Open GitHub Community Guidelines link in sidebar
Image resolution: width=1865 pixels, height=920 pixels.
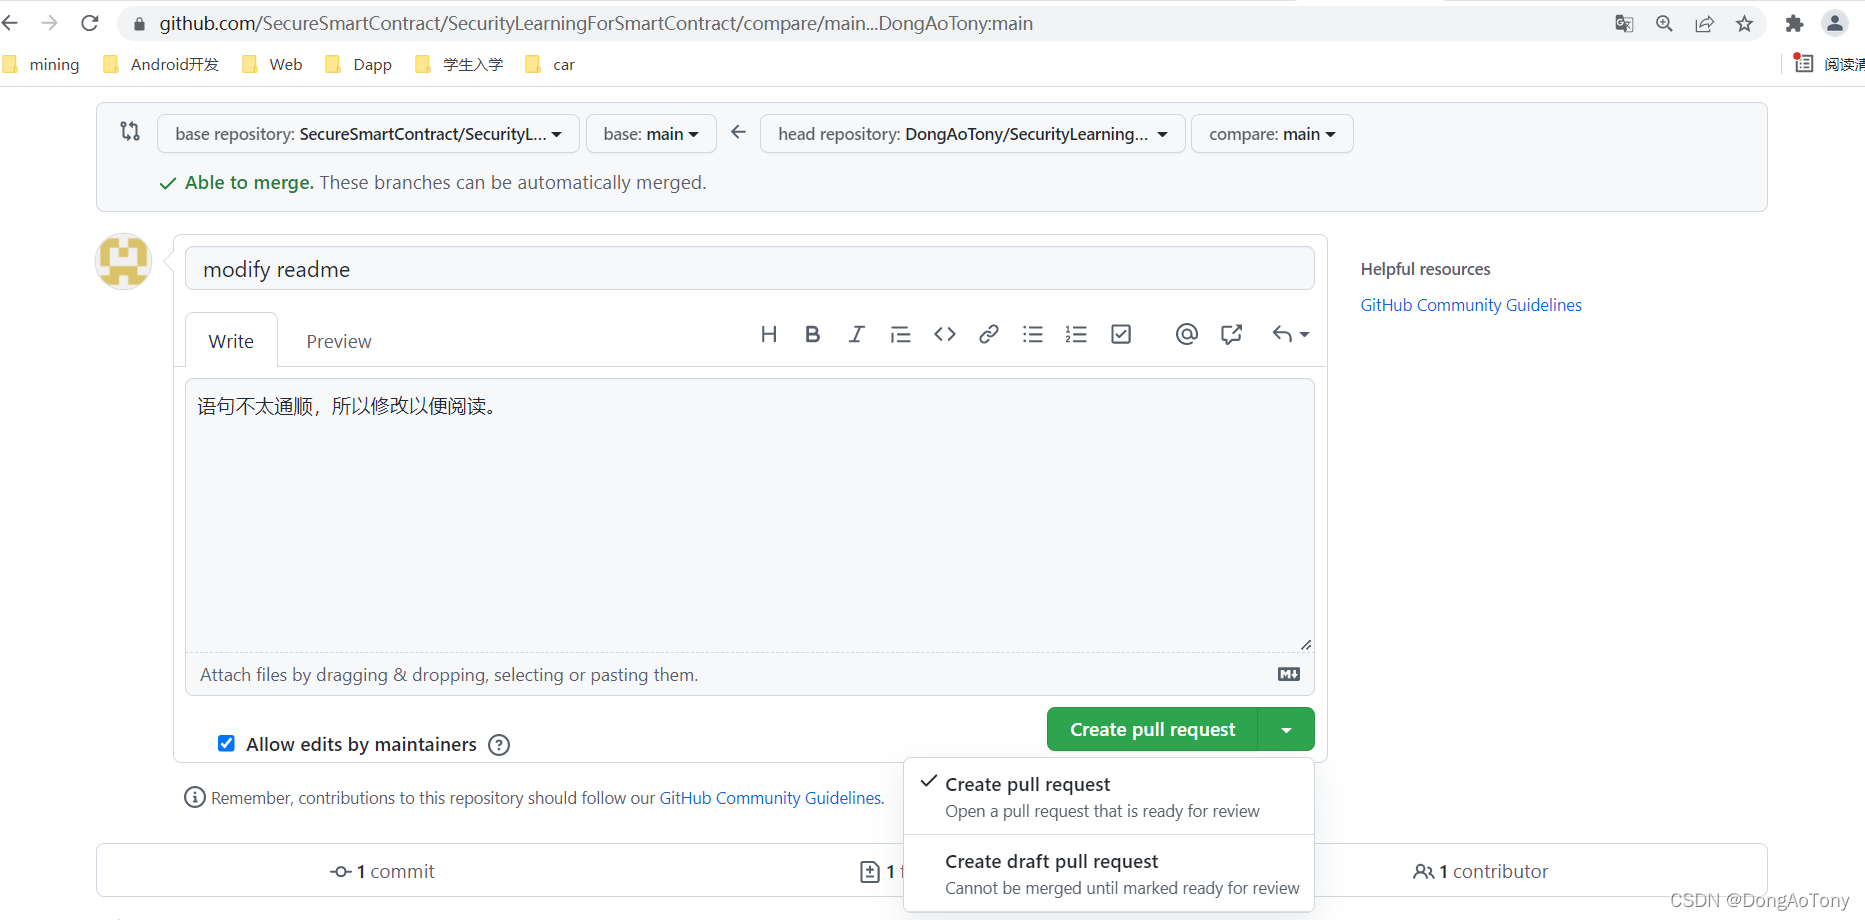point(1471,305)
